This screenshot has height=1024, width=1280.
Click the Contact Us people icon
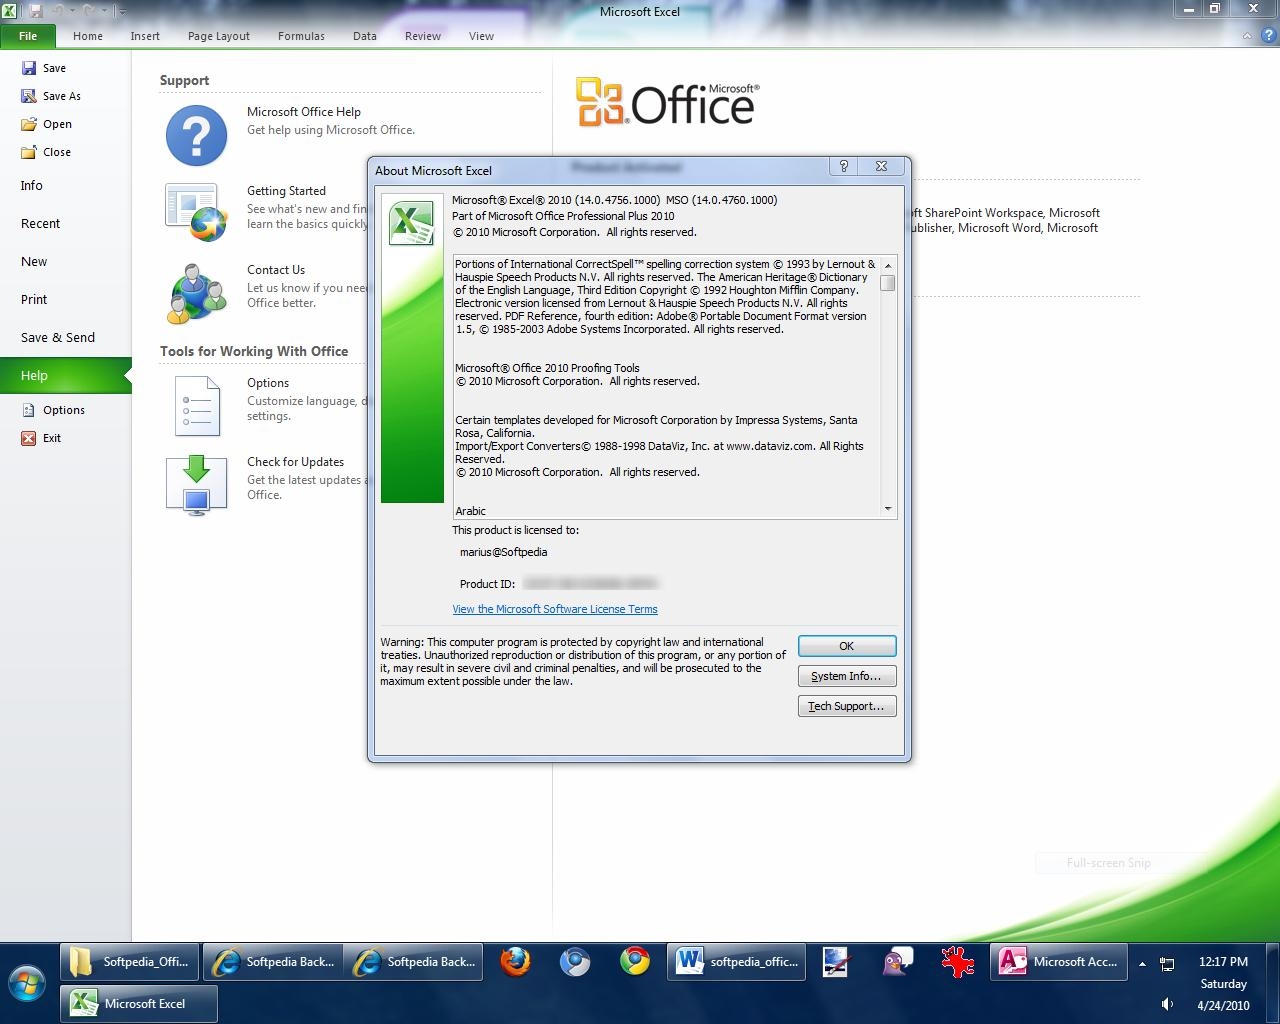pos(197,291)
